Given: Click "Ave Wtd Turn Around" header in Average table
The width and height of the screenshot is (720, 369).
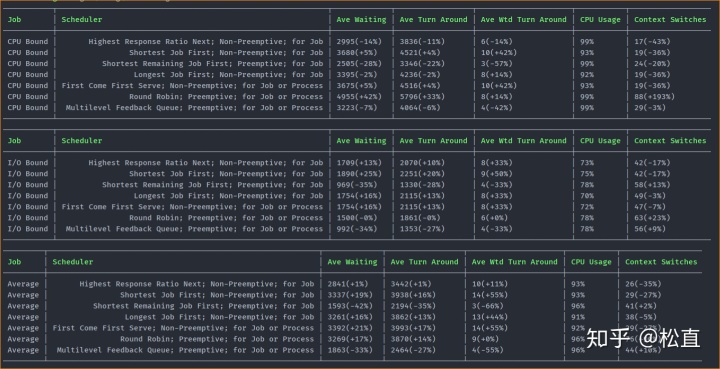Looking at the screenshot, I should point(515,262).
